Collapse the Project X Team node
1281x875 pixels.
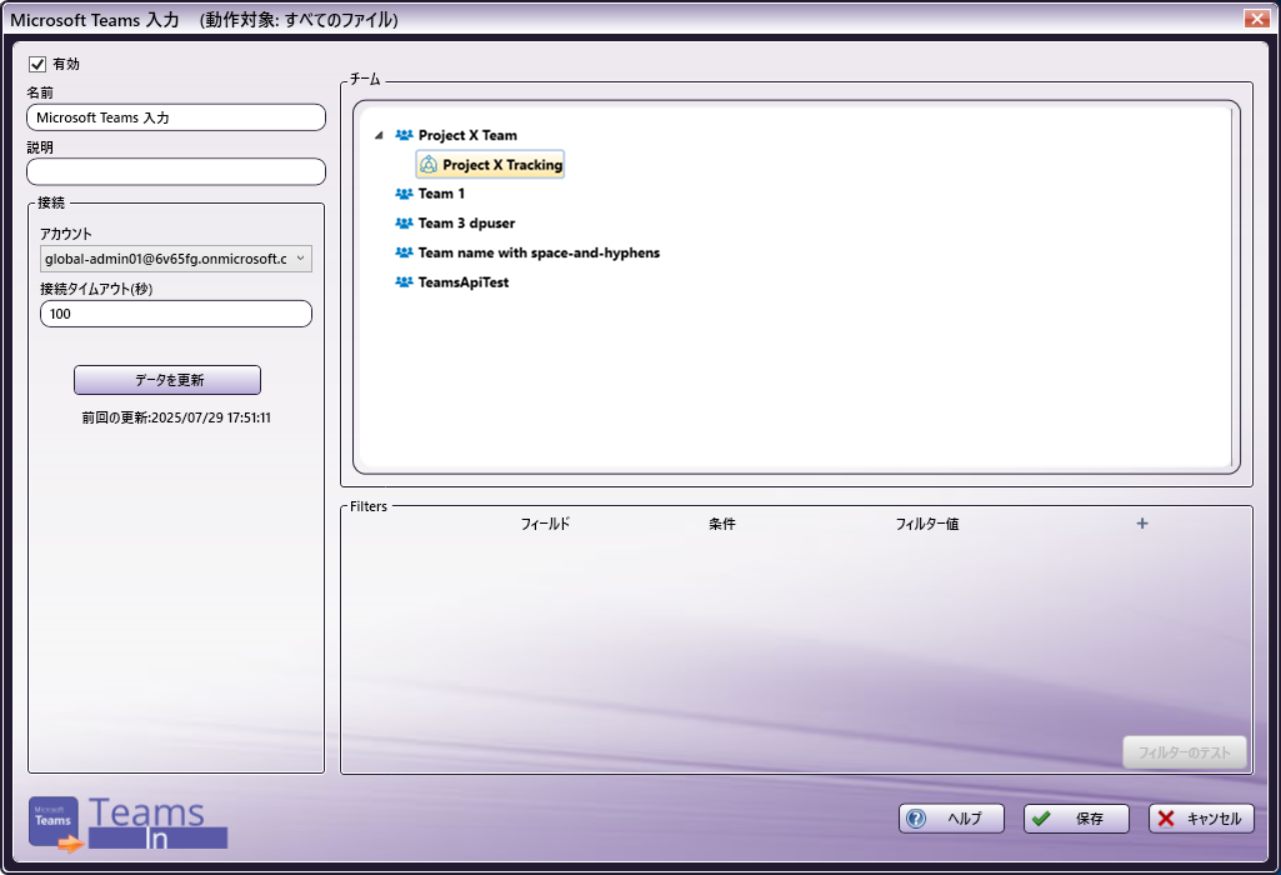pyautogui.click(x=379, y=135)
